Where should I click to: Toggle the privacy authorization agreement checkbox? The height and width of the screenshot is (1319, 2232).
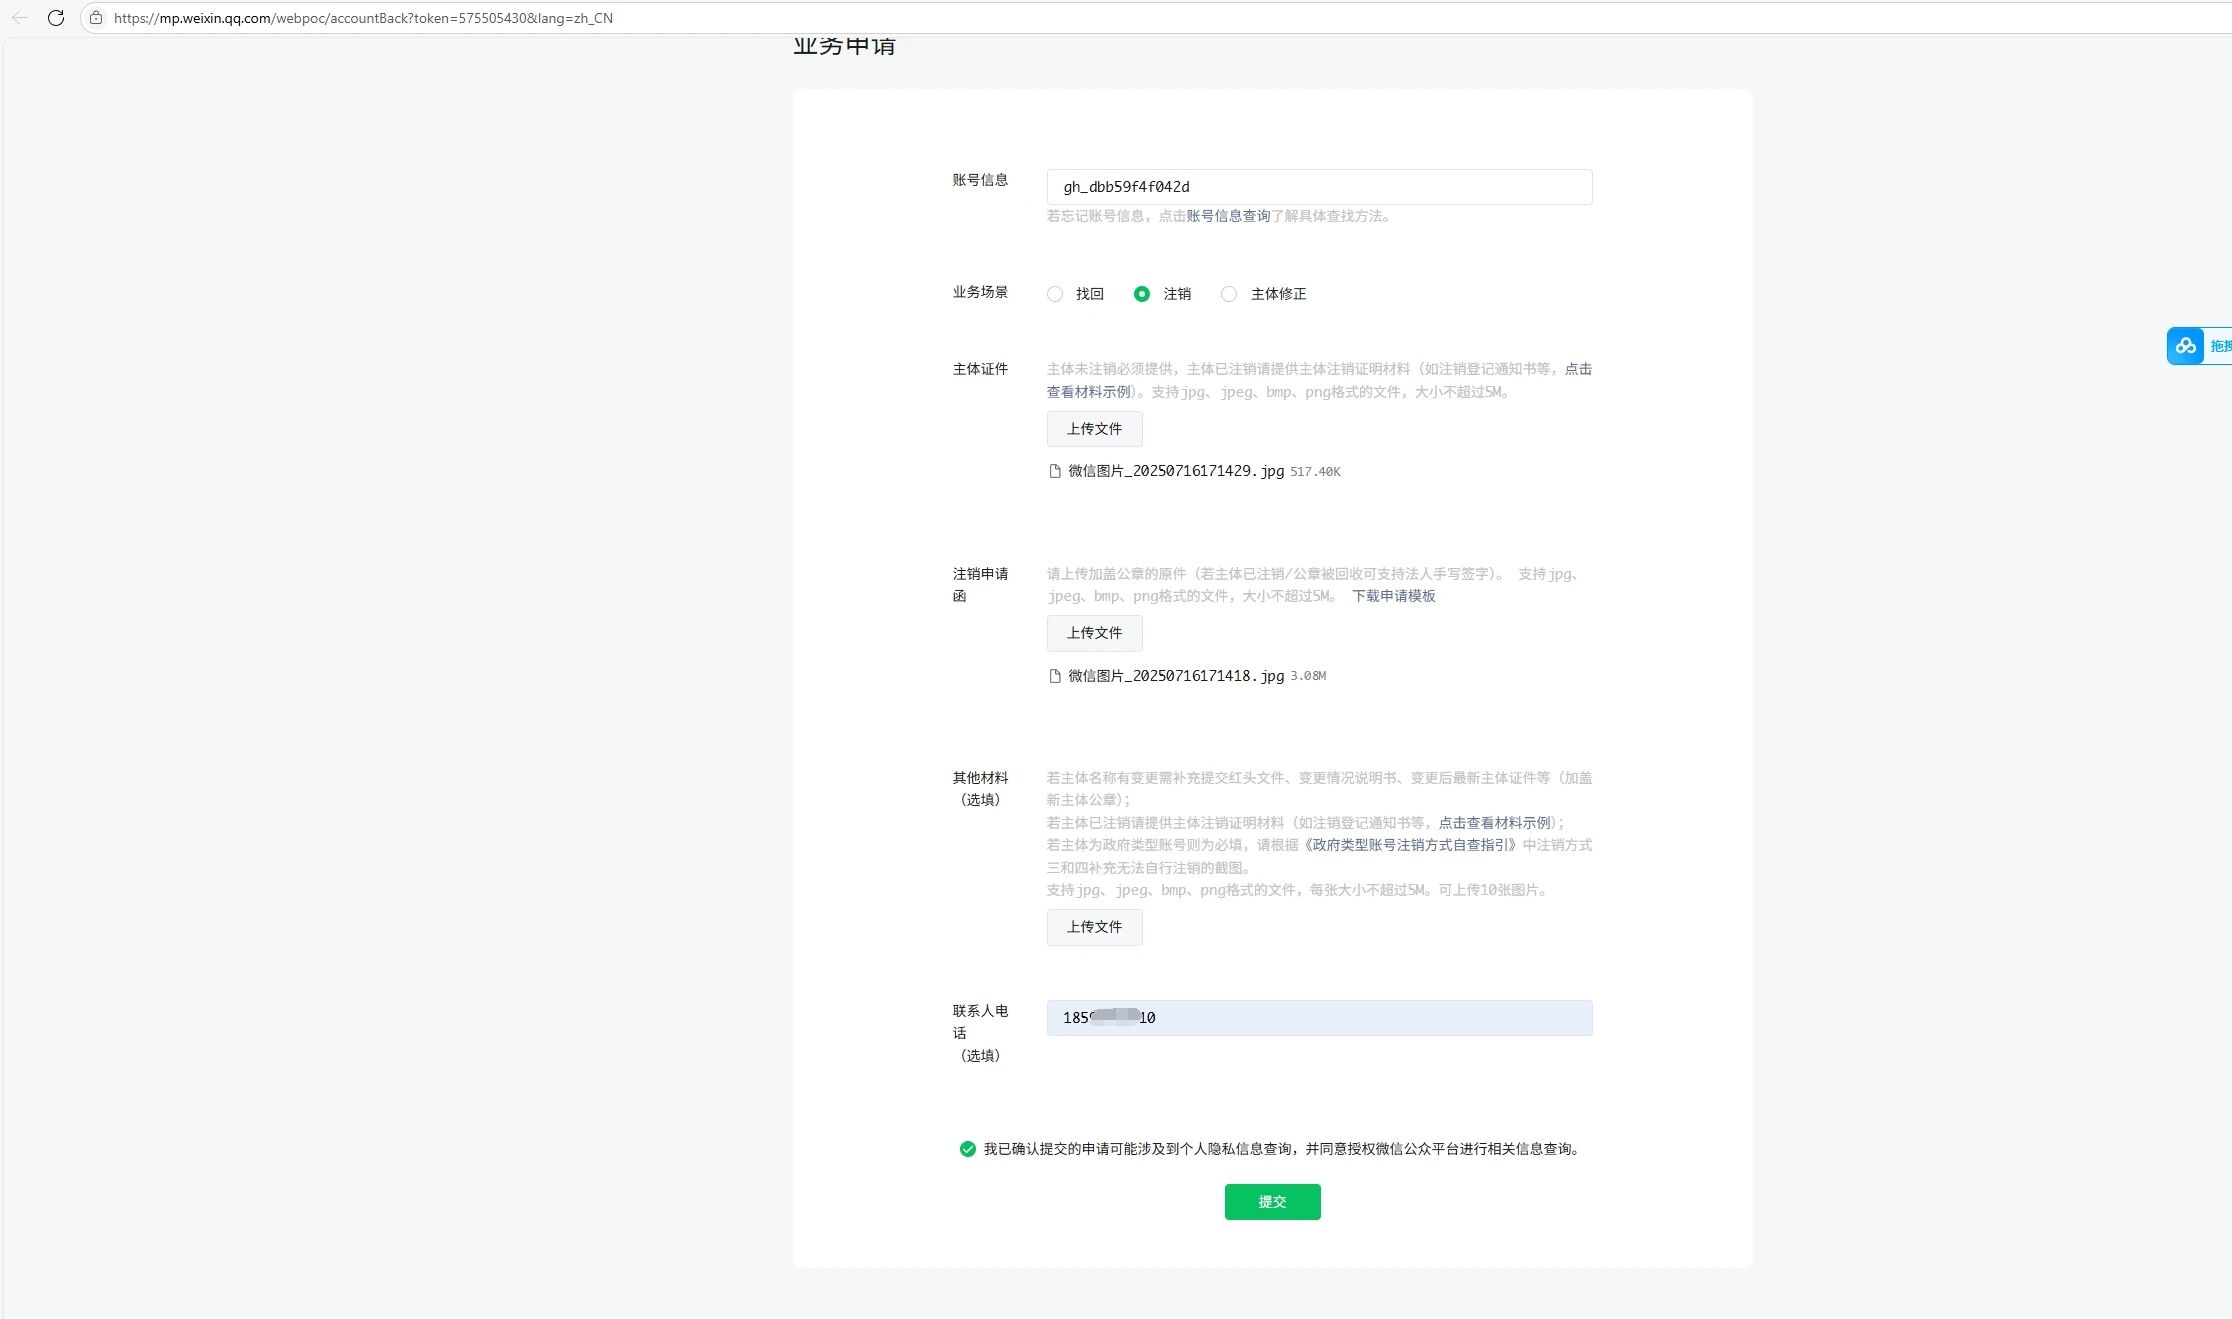pos(967,1149)
